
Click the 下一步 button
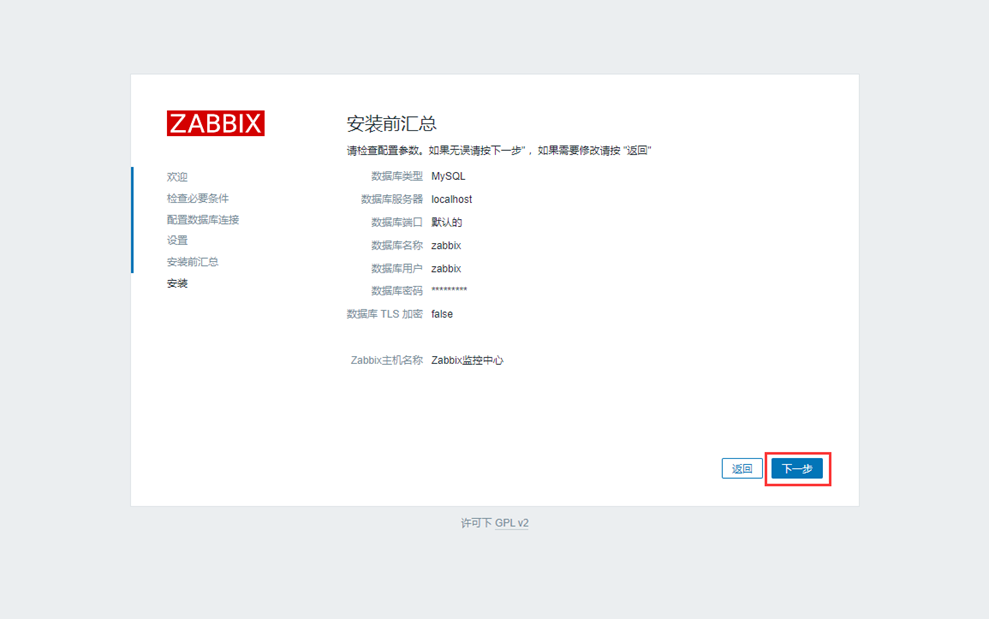(797, 469)
